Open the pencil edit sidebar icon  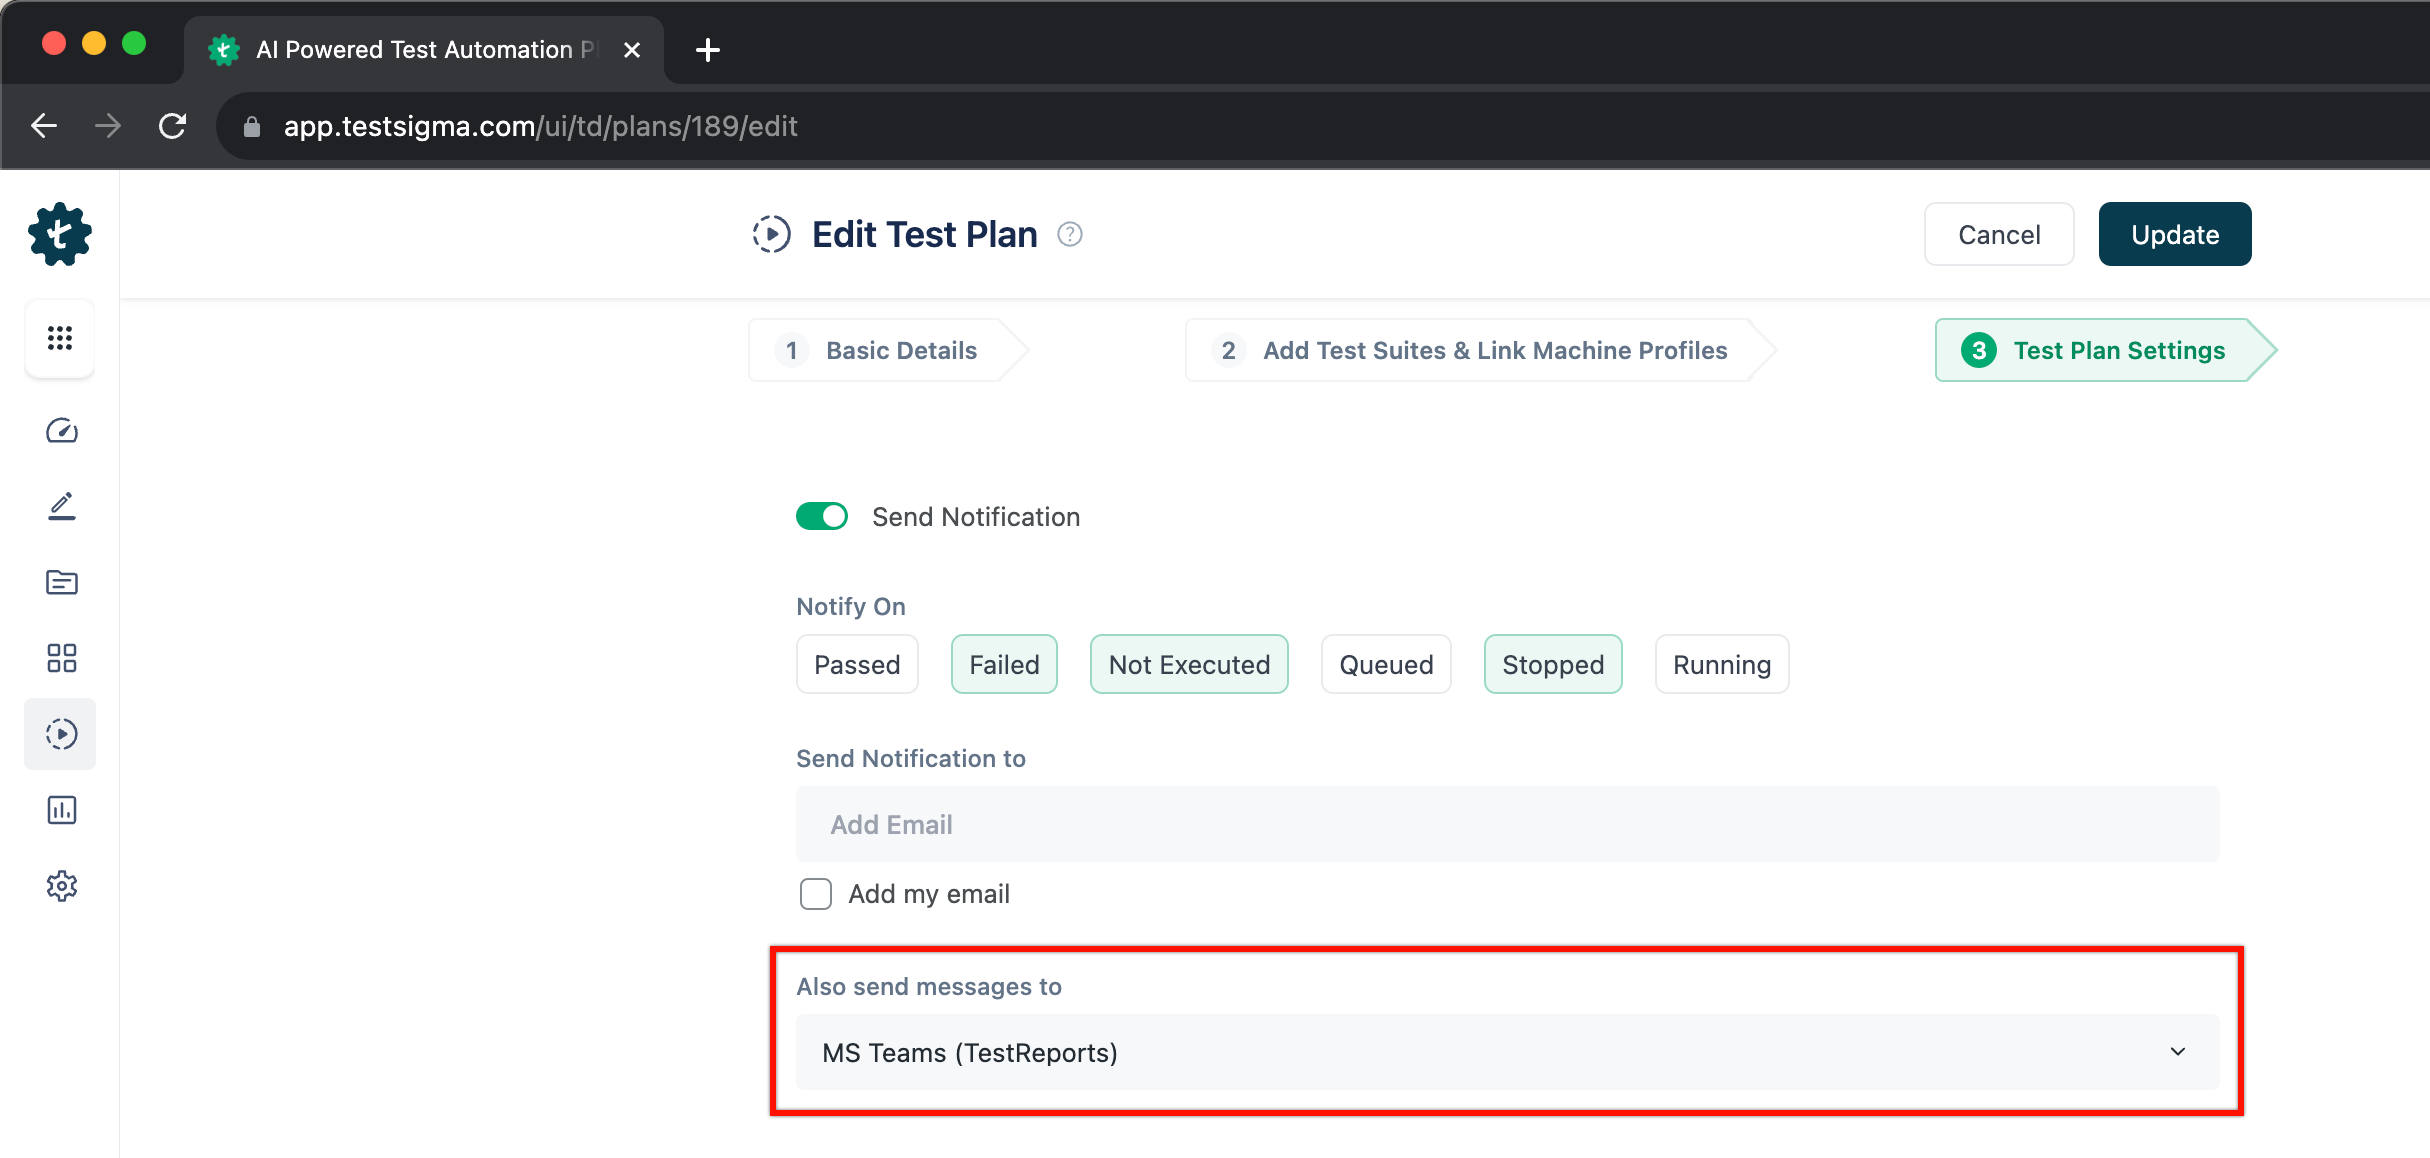tap(61, 506)
